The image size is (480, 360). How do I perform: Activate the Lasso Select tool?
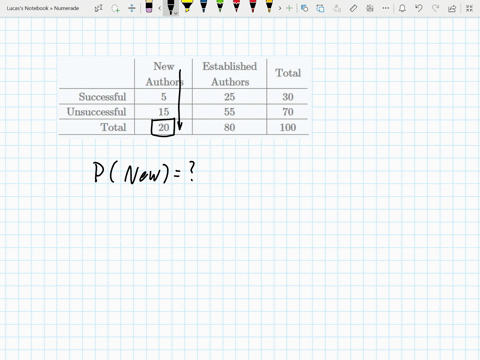[115, 8]
